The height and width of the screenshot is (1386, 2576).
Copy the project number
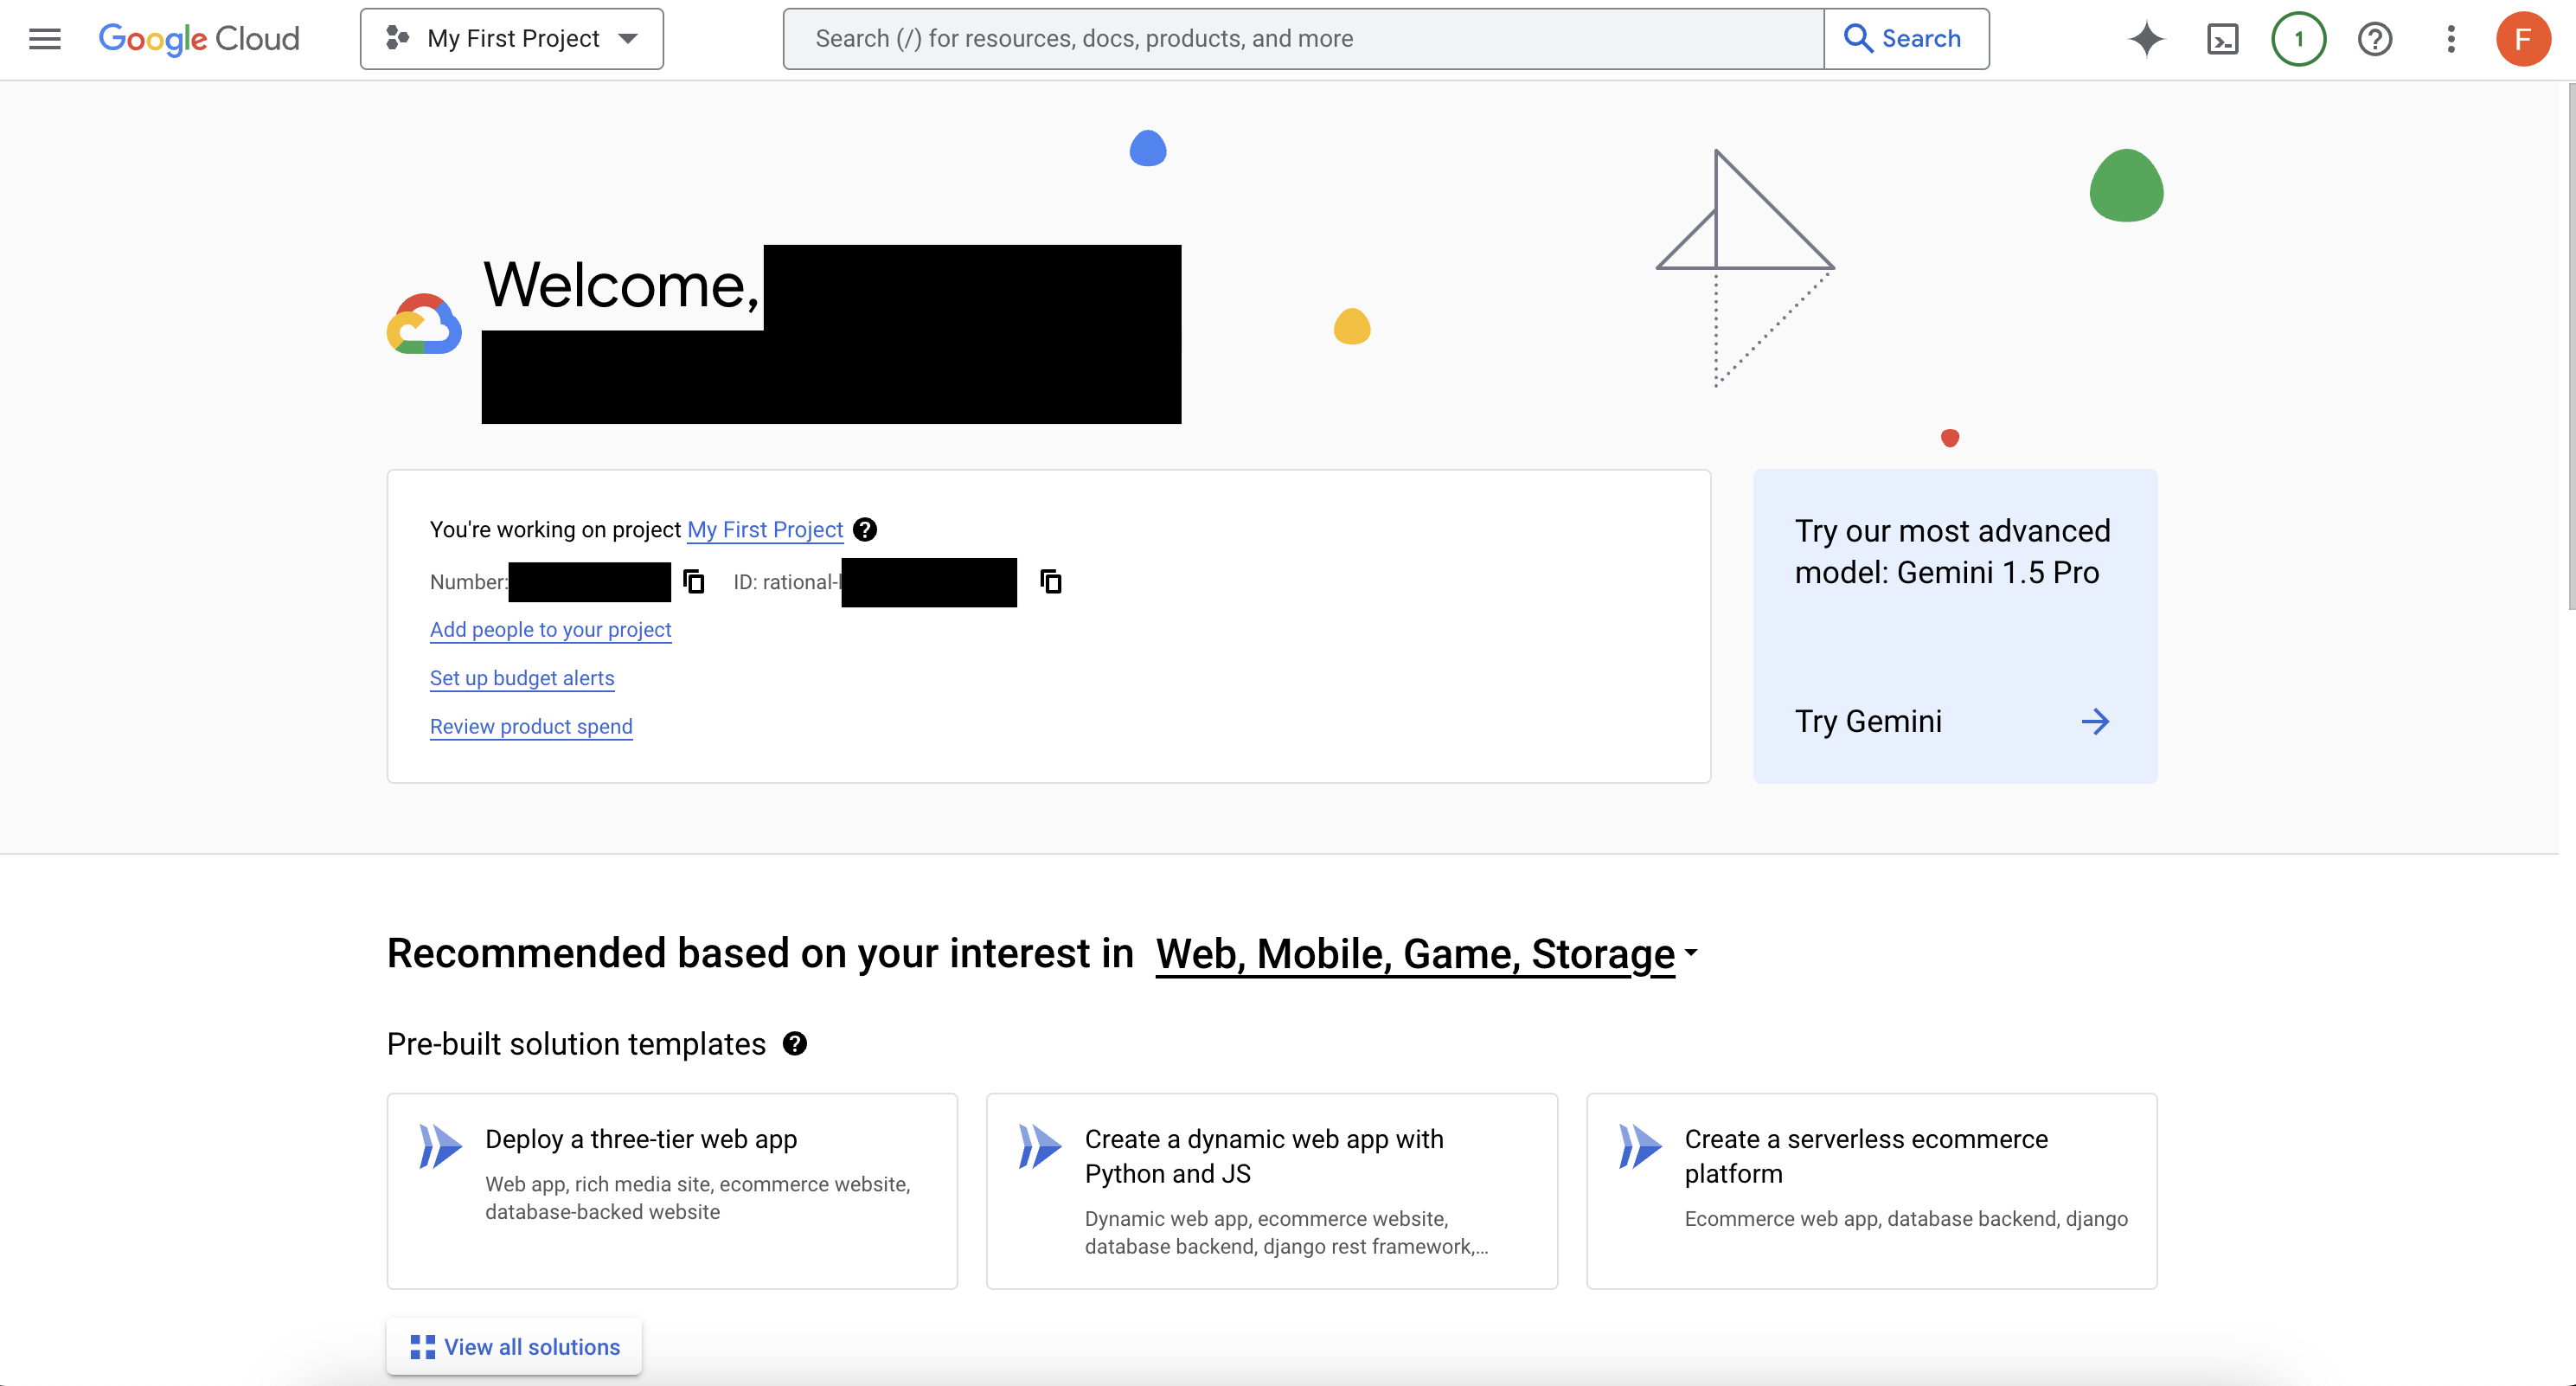pos(694,581)
